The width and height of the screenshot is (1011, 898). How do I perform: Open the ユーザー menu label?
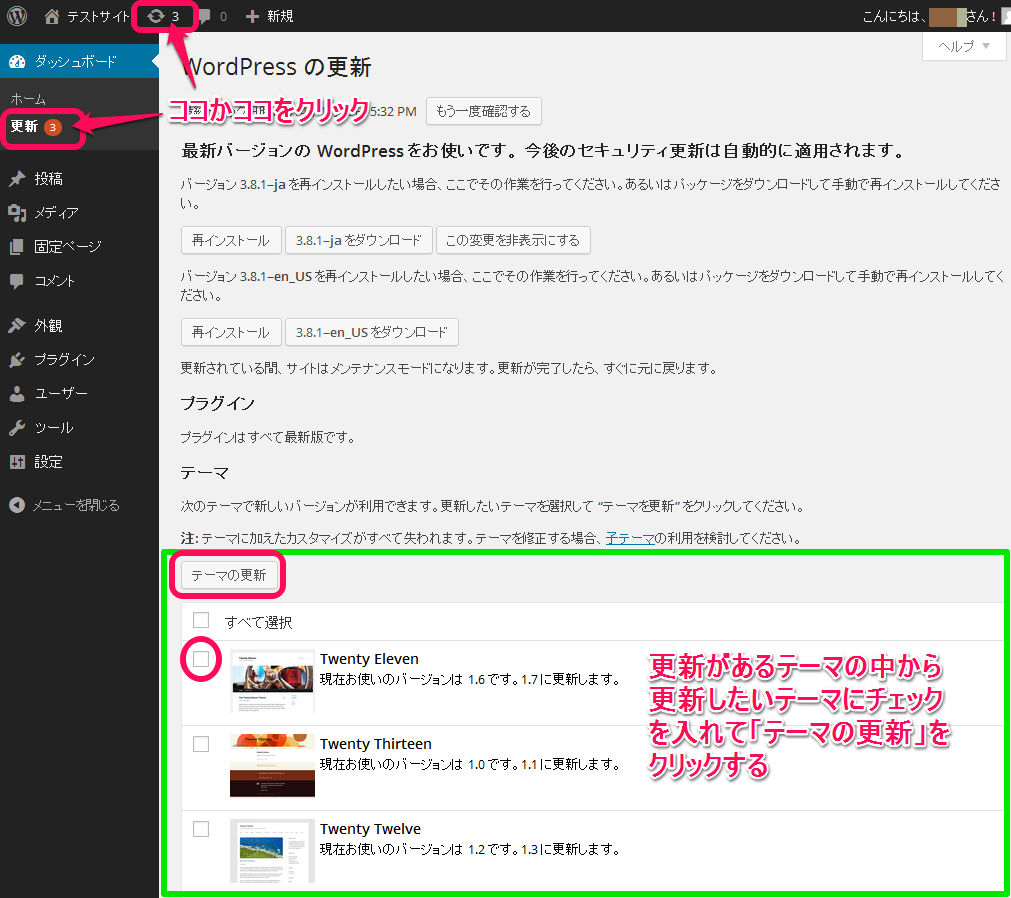tap(61, 393)
